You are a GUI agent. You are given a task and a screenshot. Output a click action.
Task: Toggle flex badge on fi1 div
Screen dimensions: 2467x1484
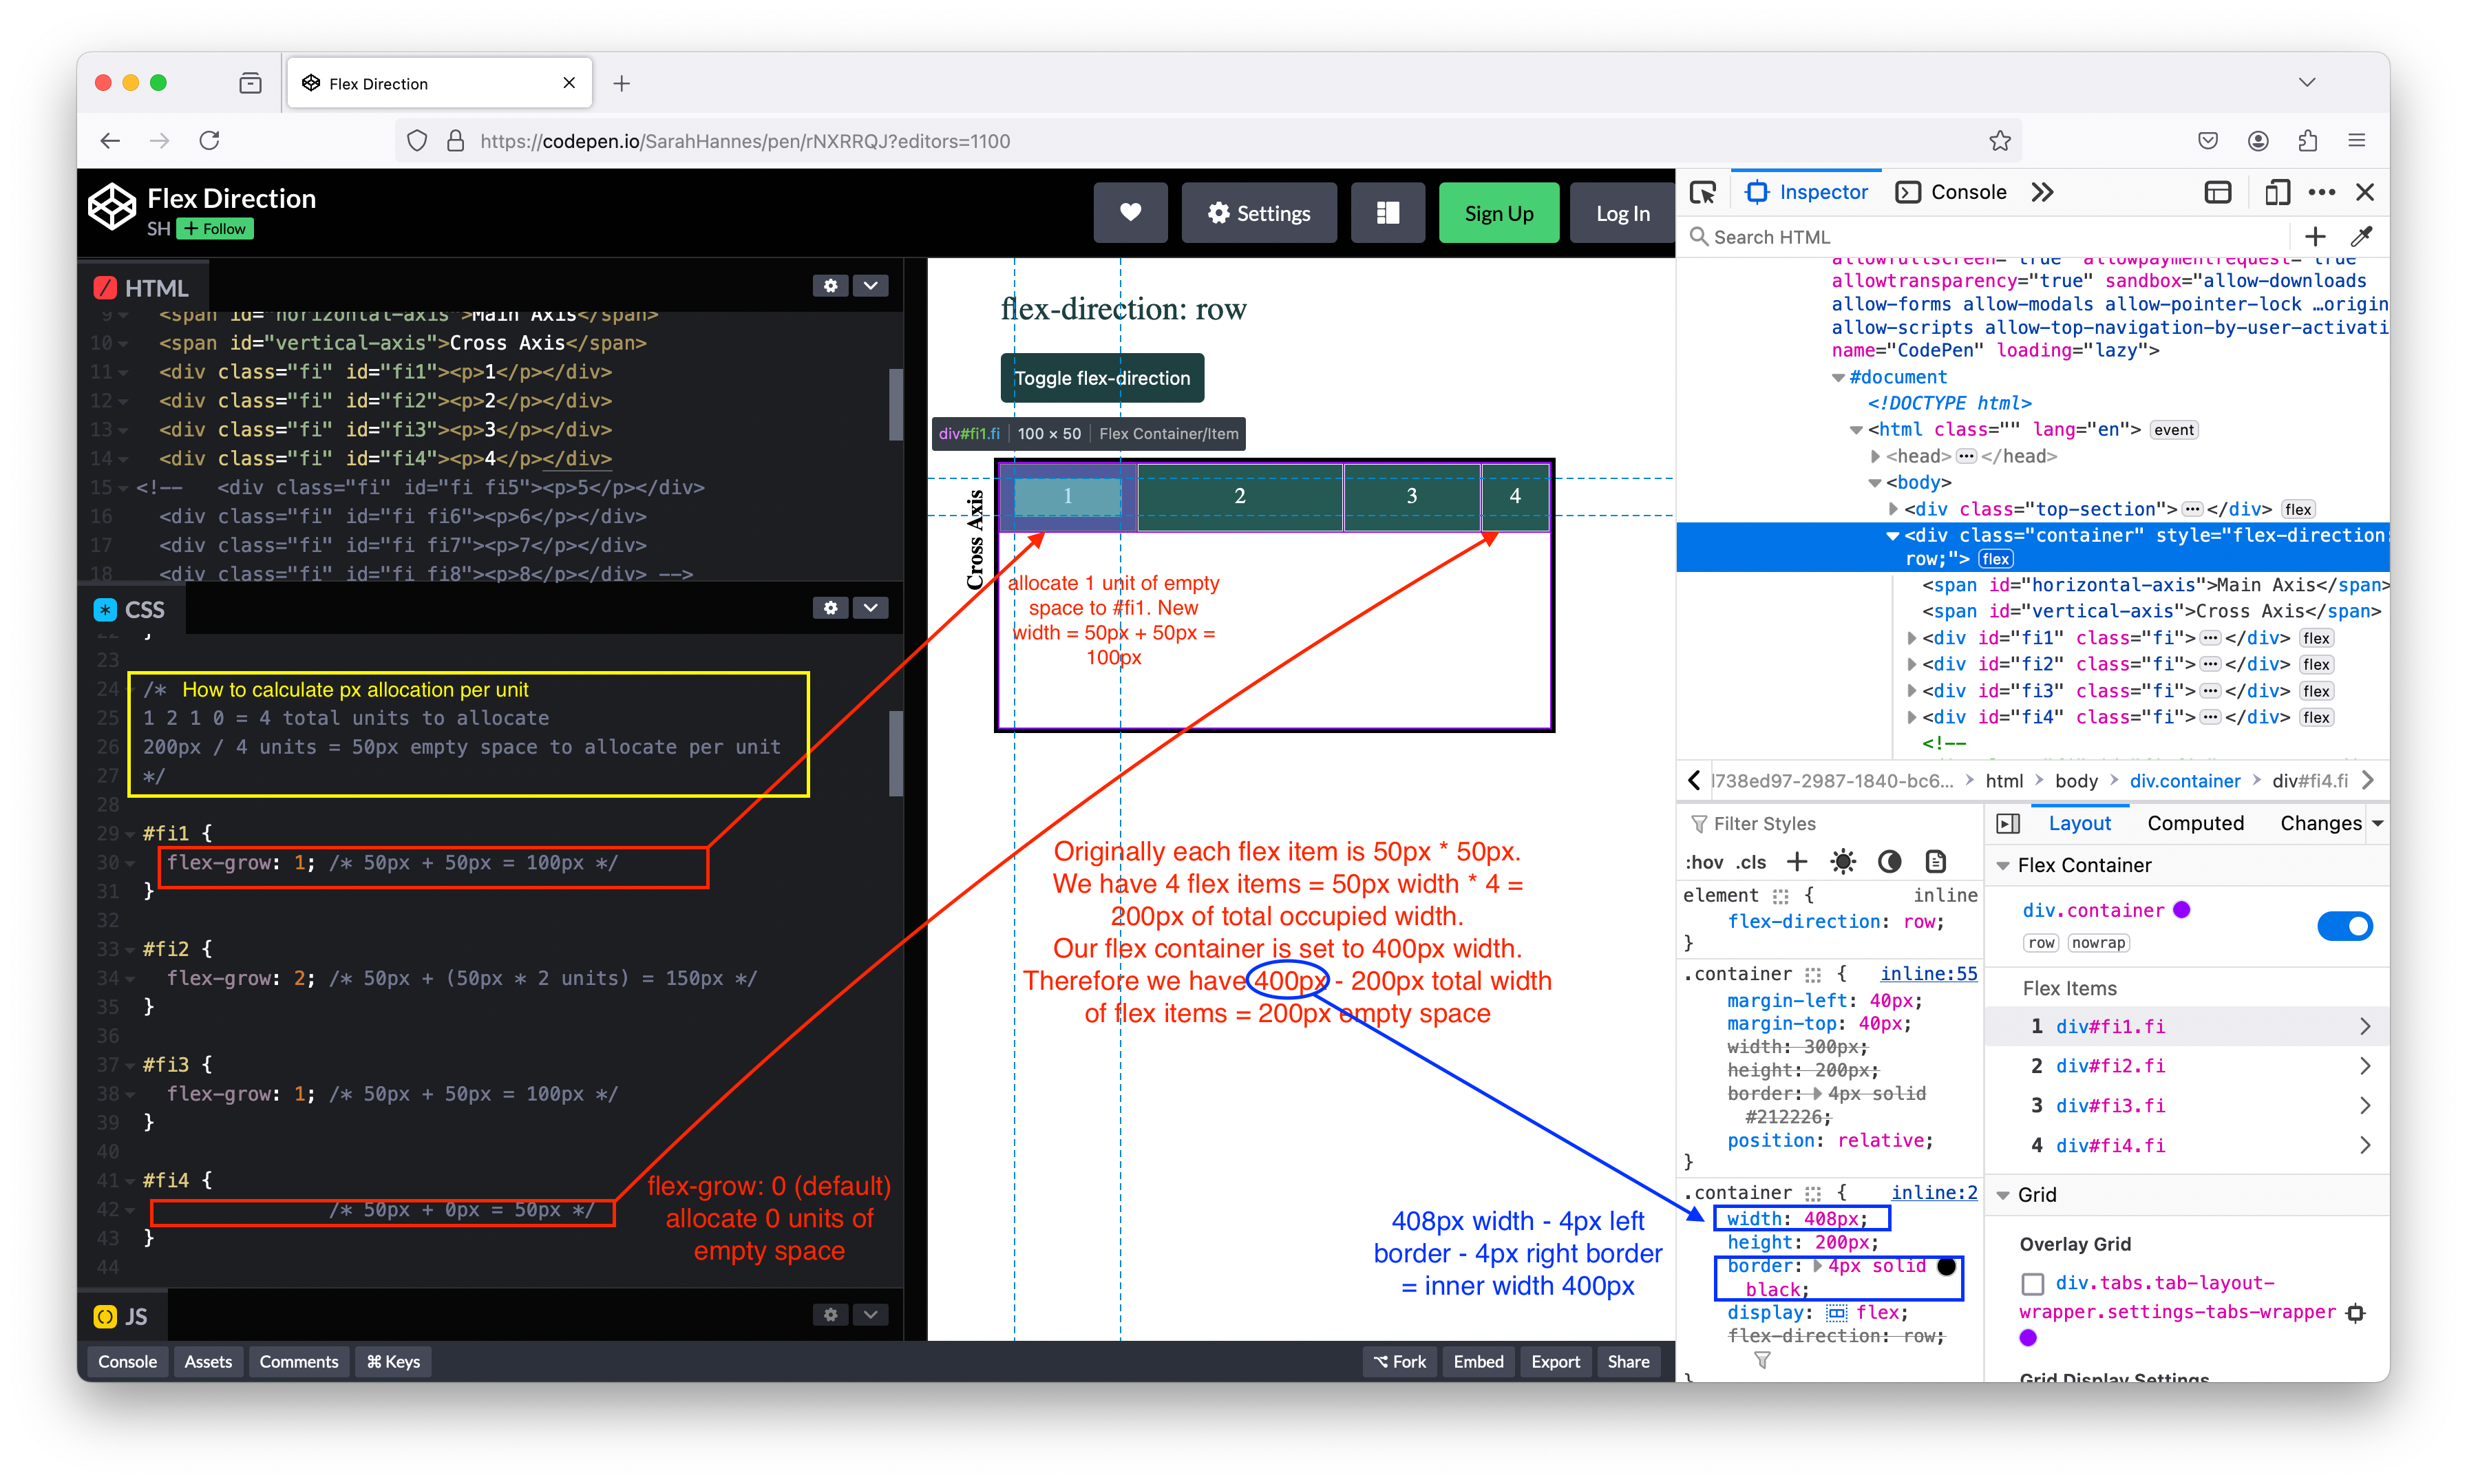(x=2317, y=638)
